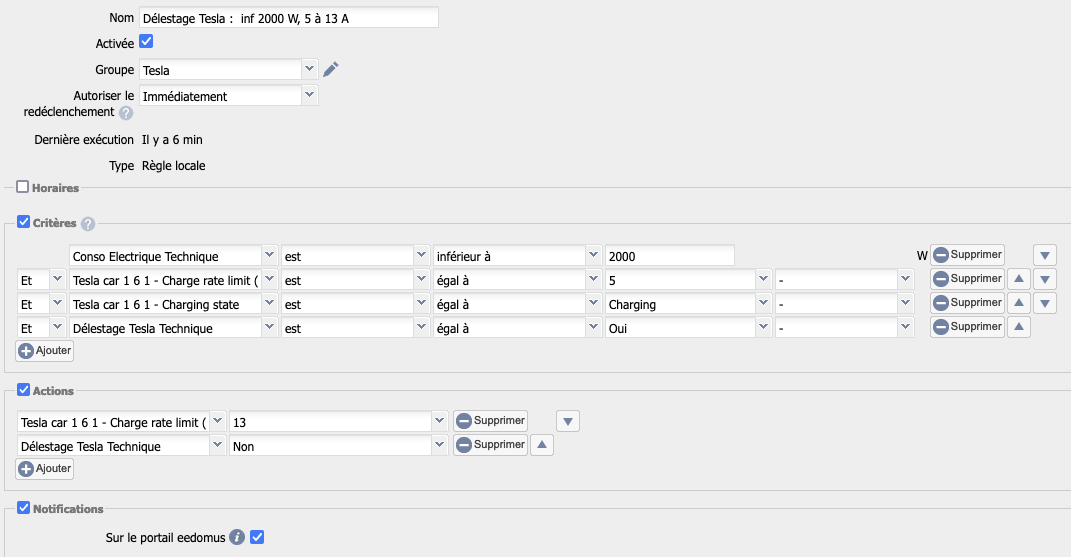Move the Conso Electrique Technique criterion down
Screen dimensions: 1071x557
click(x=1045, y=255)
